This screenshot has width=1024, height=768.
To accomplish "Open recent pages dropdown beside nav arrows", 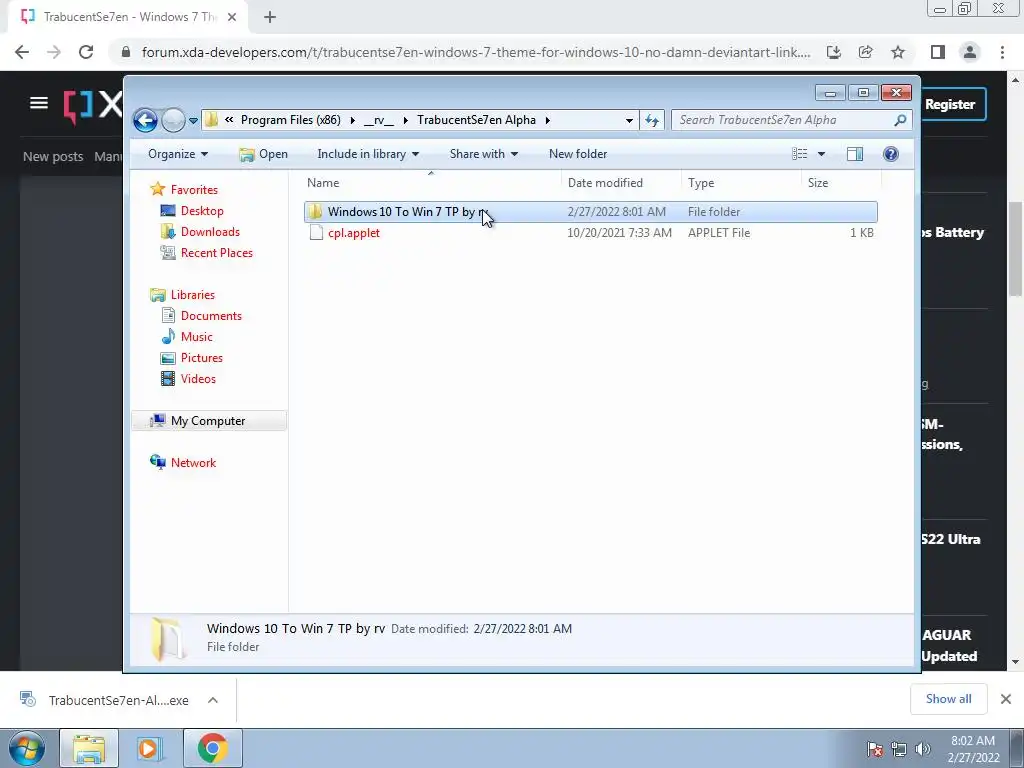I will [x=193, y=121].
